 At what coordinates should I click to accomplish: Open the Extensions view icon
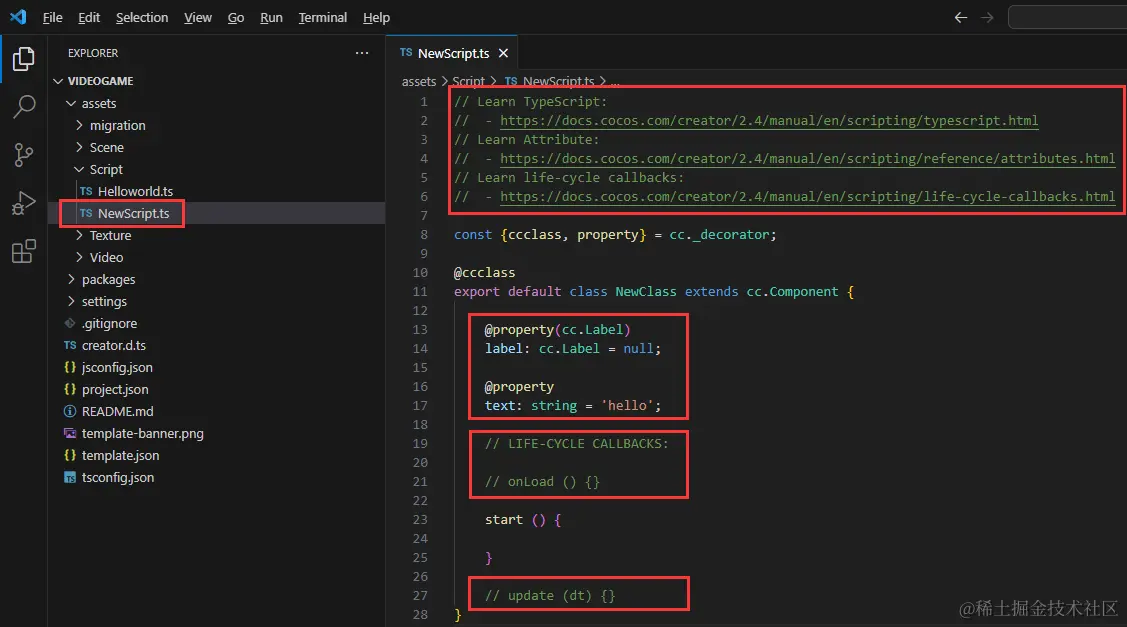tap(23, 251)
